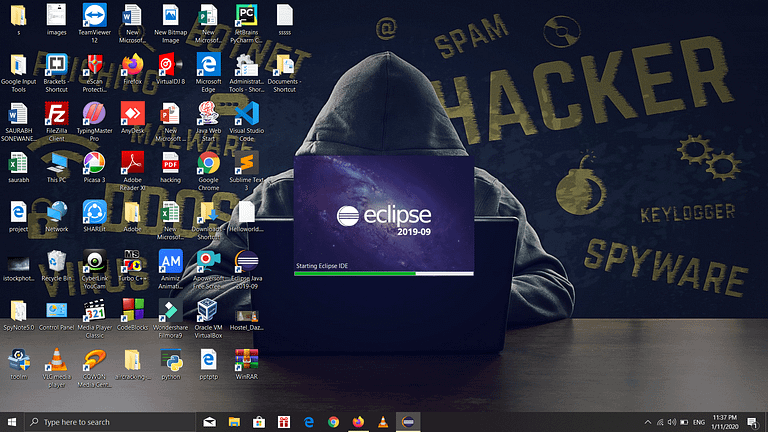The width and height of the screenshot is (768, 432).
Task: Open the taskbar clock and date
Action: coord(724,422)
